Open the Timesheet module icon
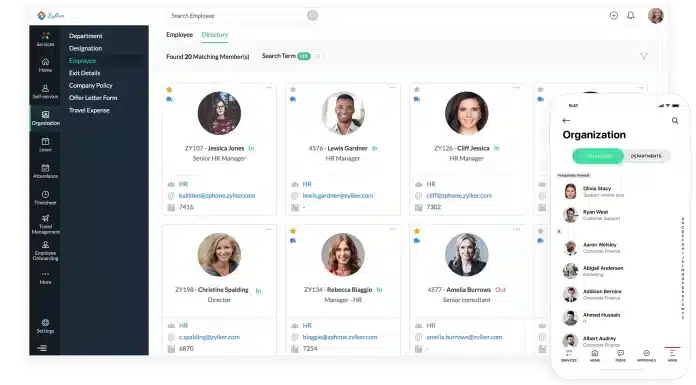The width and height of the screenshot is (696, 385). (45, 198)
